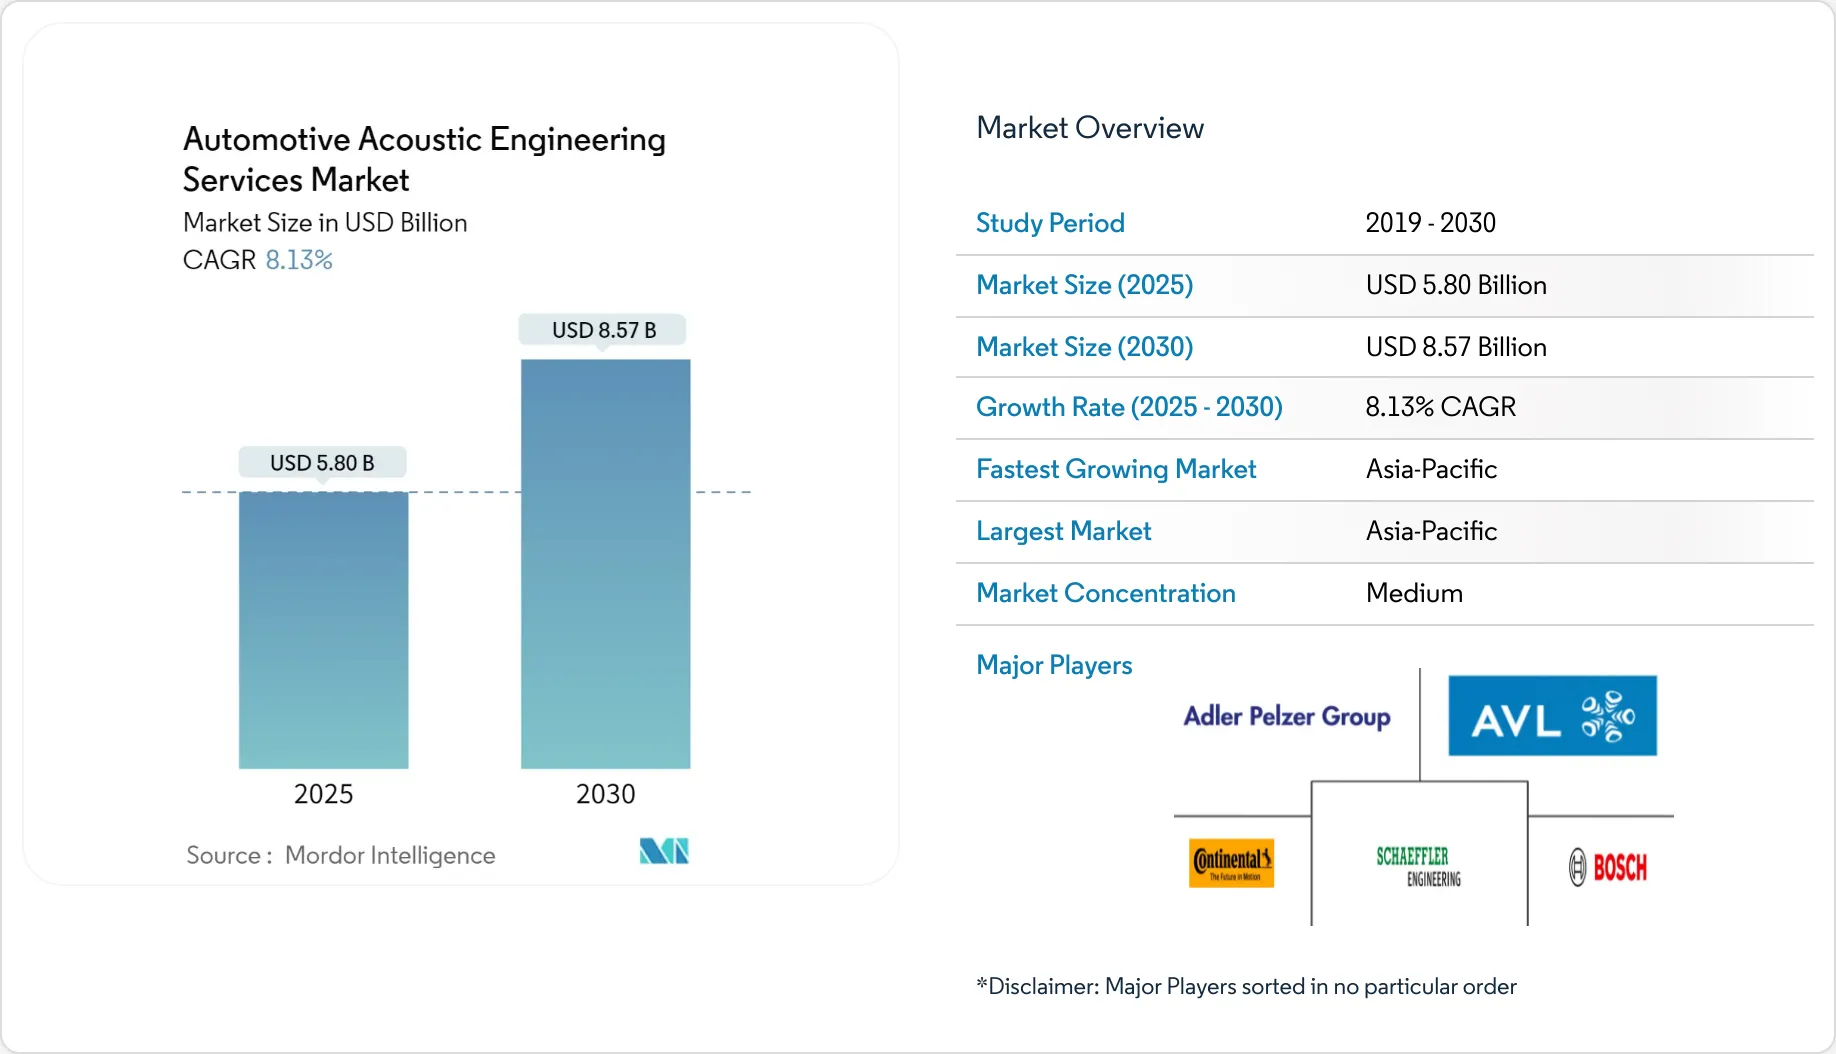Screen dimensions: 1836x1054
Task: Click the Major Players label
Action: pyautogui.click(x=1054, y=665)
